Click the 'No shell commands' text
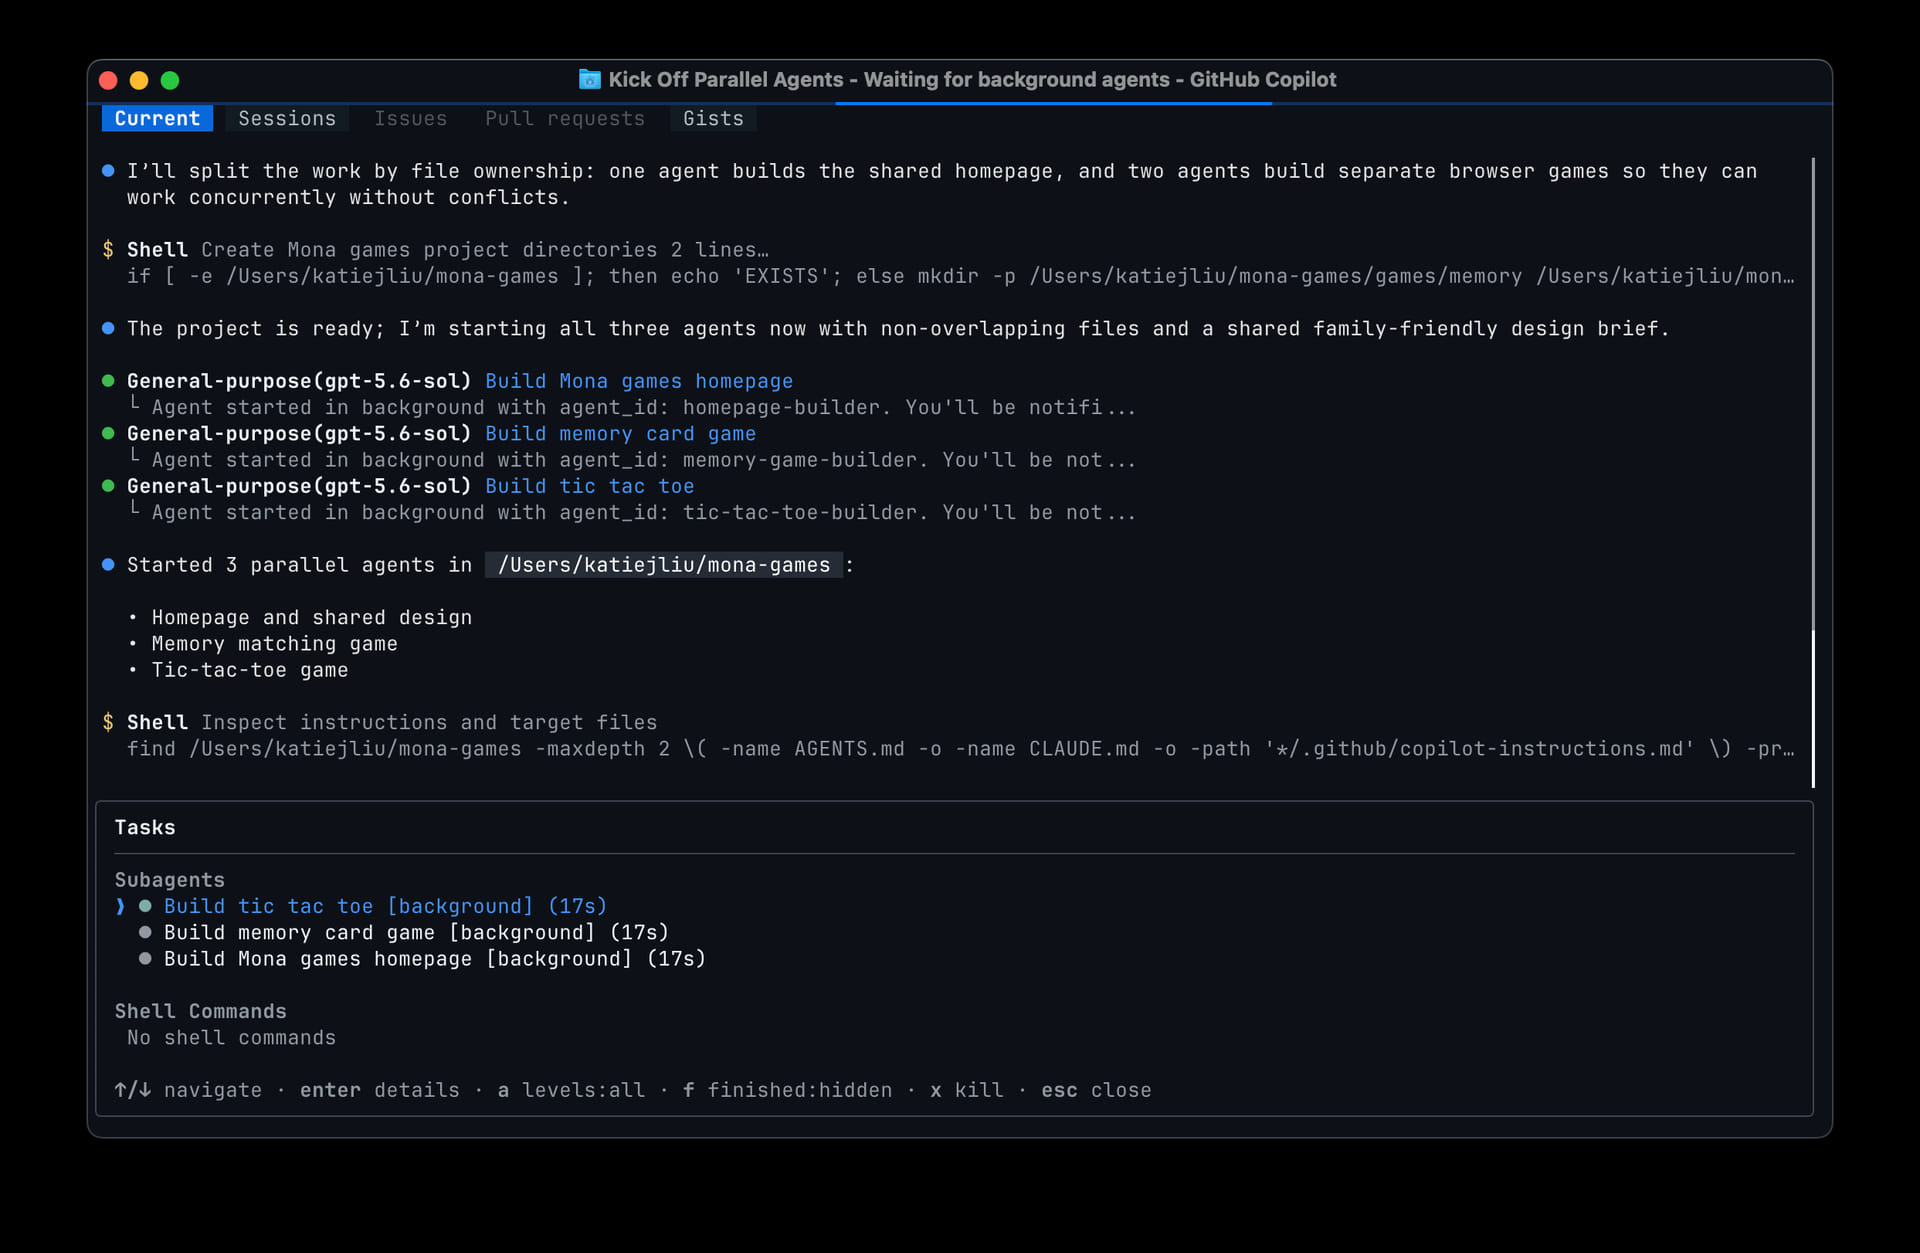Screen dimensions: 1920x1253 (x=231, y=1037)
